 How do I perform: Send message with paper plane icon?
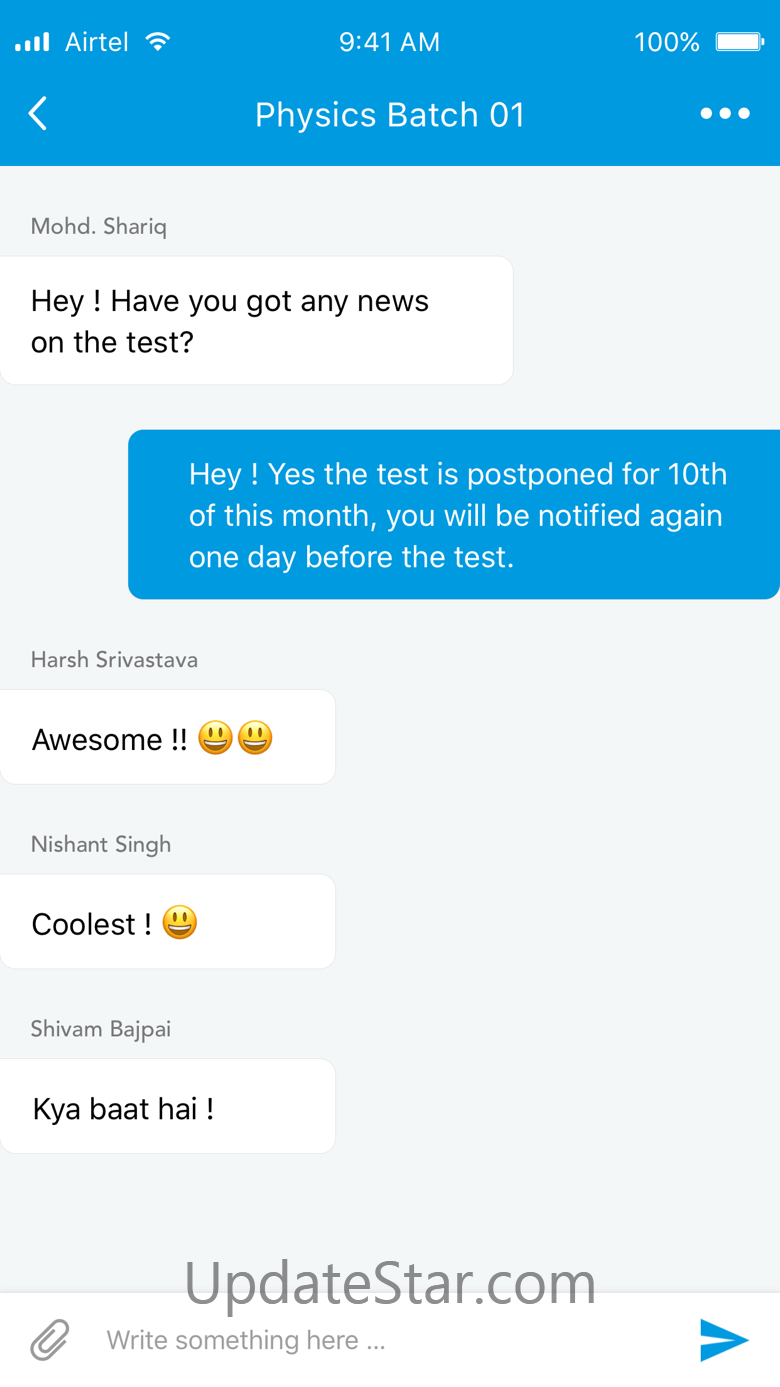725,1340
